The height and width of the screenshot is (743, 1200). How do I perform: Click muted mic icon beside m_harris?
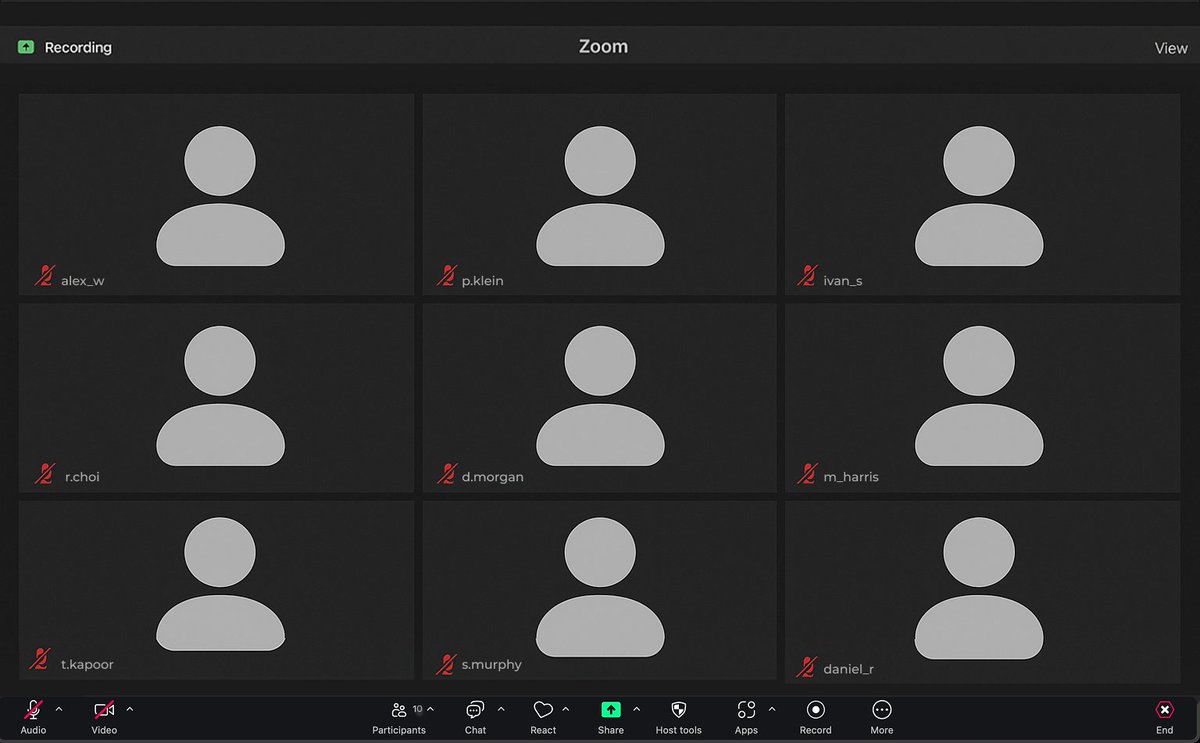[x=807, y=473]
